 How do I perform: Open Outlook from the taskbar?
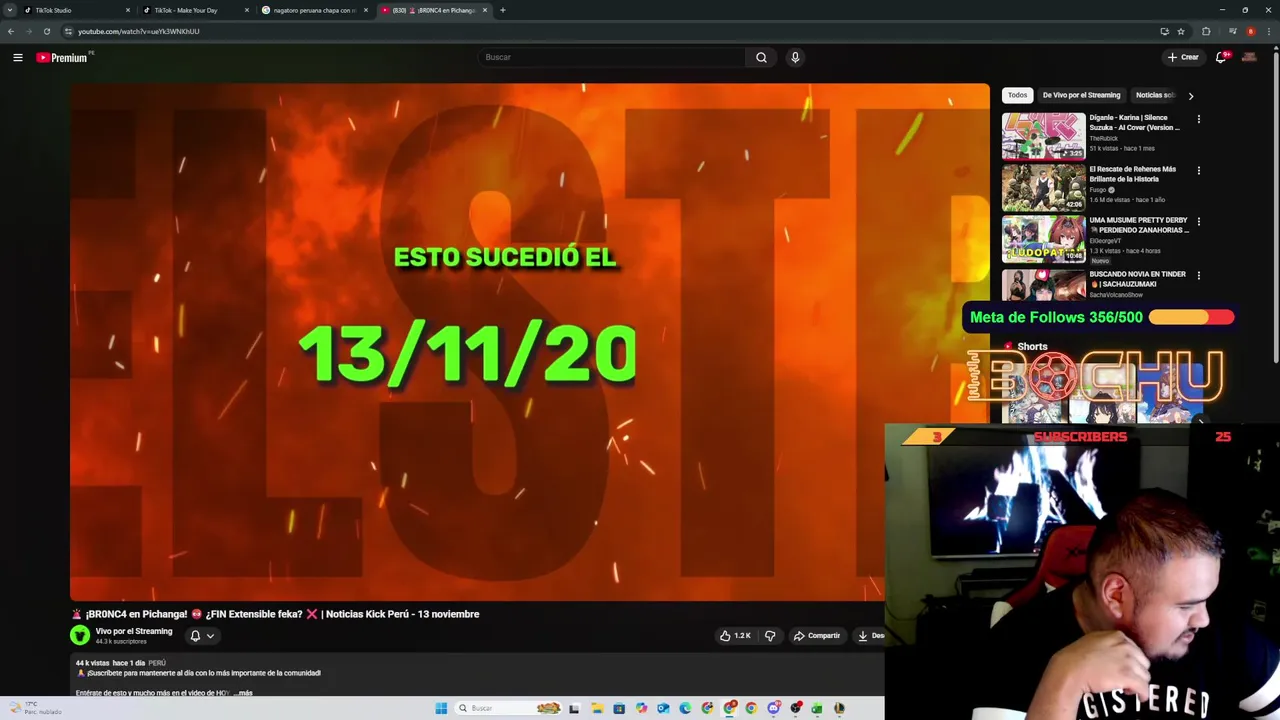pyautogui.click(x=663, y=708)
